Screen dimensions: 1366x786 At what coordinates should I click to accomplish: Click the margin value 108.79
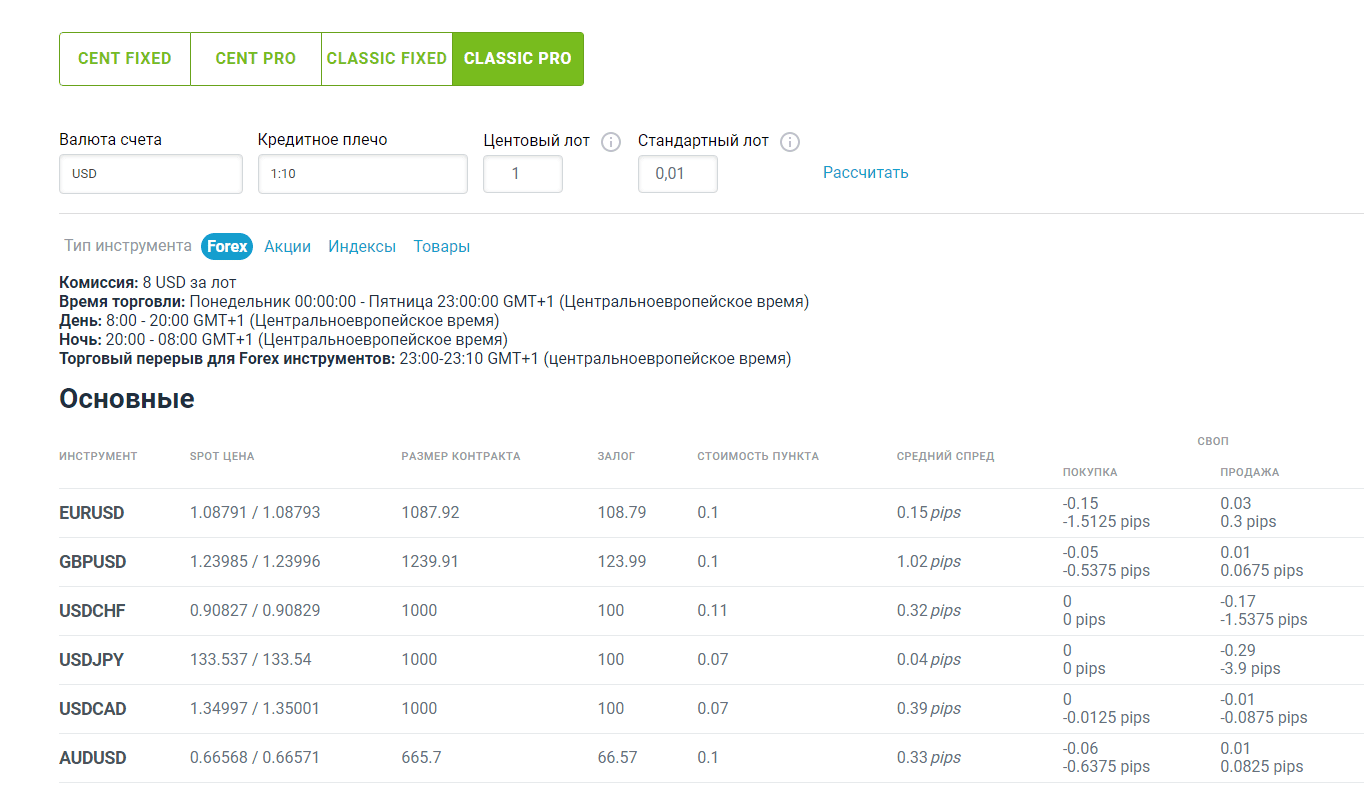(x=622, y=513)
